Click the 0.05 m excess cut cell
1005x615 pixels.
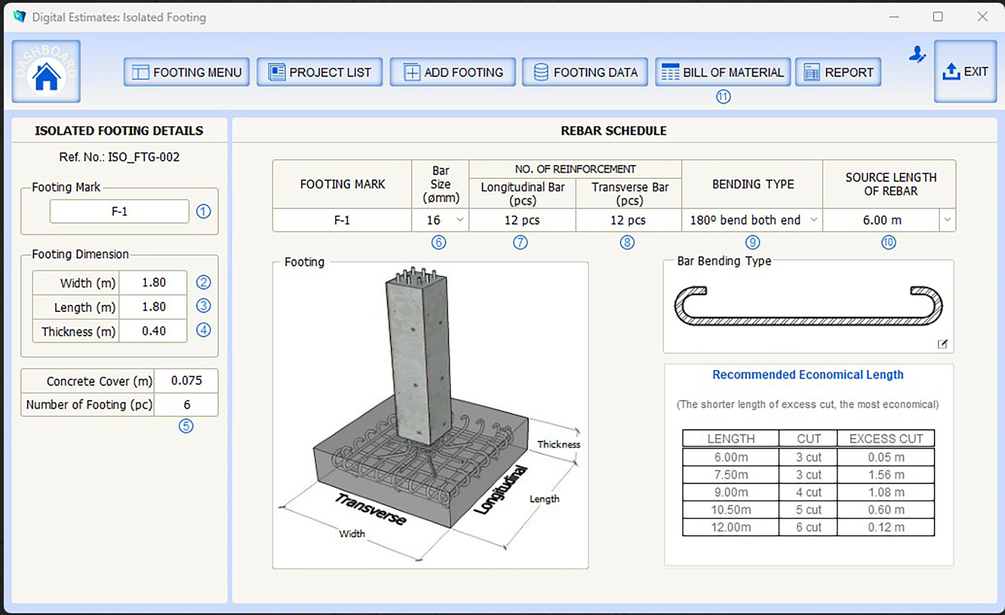tap(886, 457)
